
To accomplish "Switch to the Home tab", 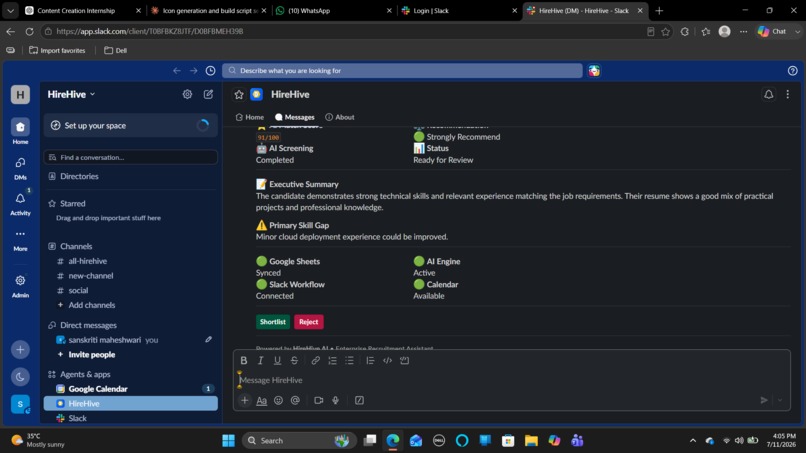I will [250, 117].
